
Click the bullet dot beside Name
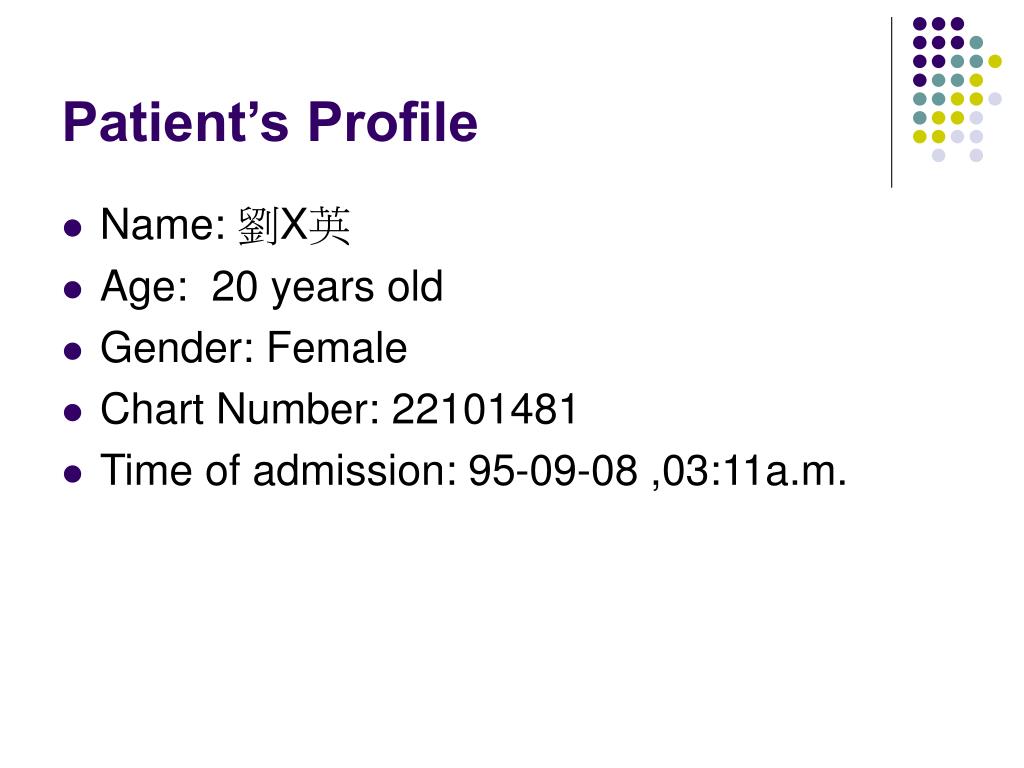pos(73,228)
